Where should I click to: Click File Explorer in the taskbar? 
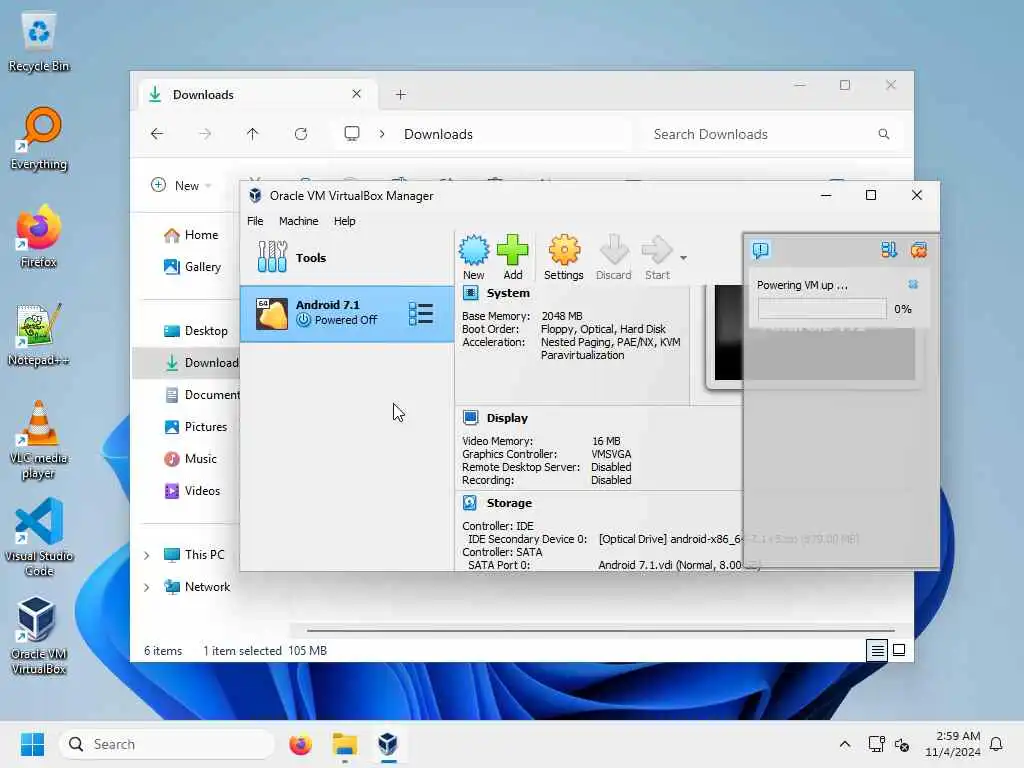(x=344, y=744)
